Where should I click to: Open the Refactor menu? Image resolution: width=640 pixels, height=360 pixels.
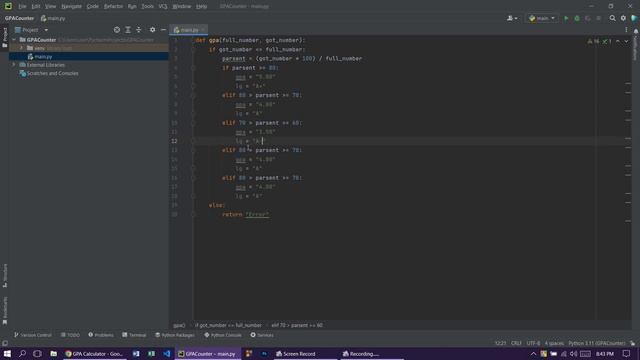(113, 7)
